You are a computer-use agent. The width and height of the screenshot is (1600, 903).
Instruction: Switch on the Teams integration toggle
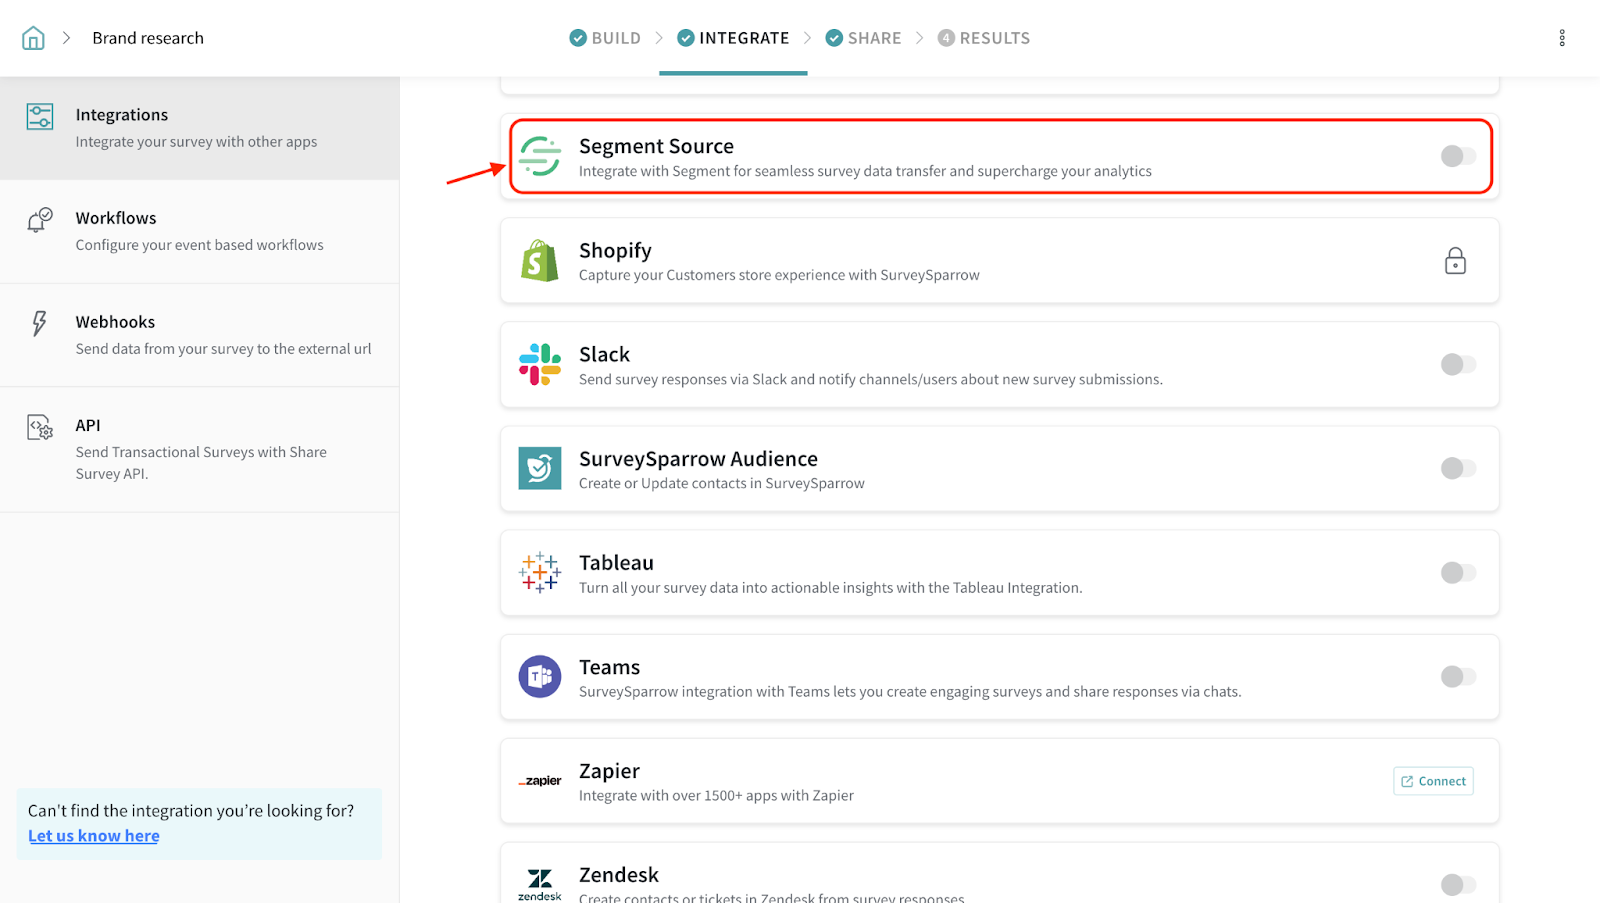tap(1457, 677)
